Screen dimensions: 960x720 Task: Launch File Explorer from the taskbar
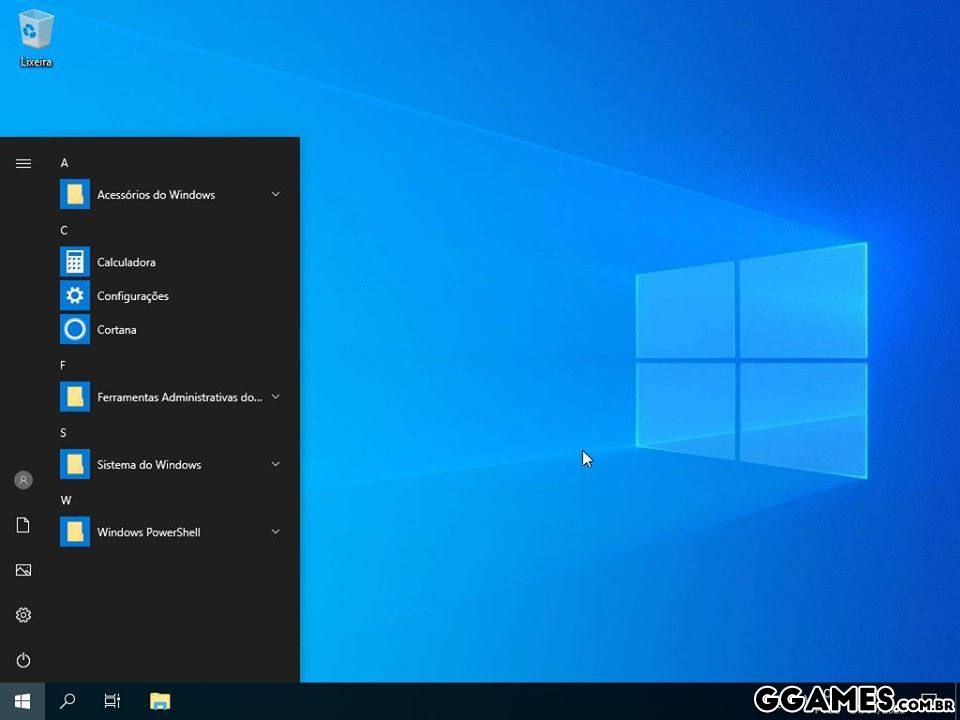tap(160, 701)
